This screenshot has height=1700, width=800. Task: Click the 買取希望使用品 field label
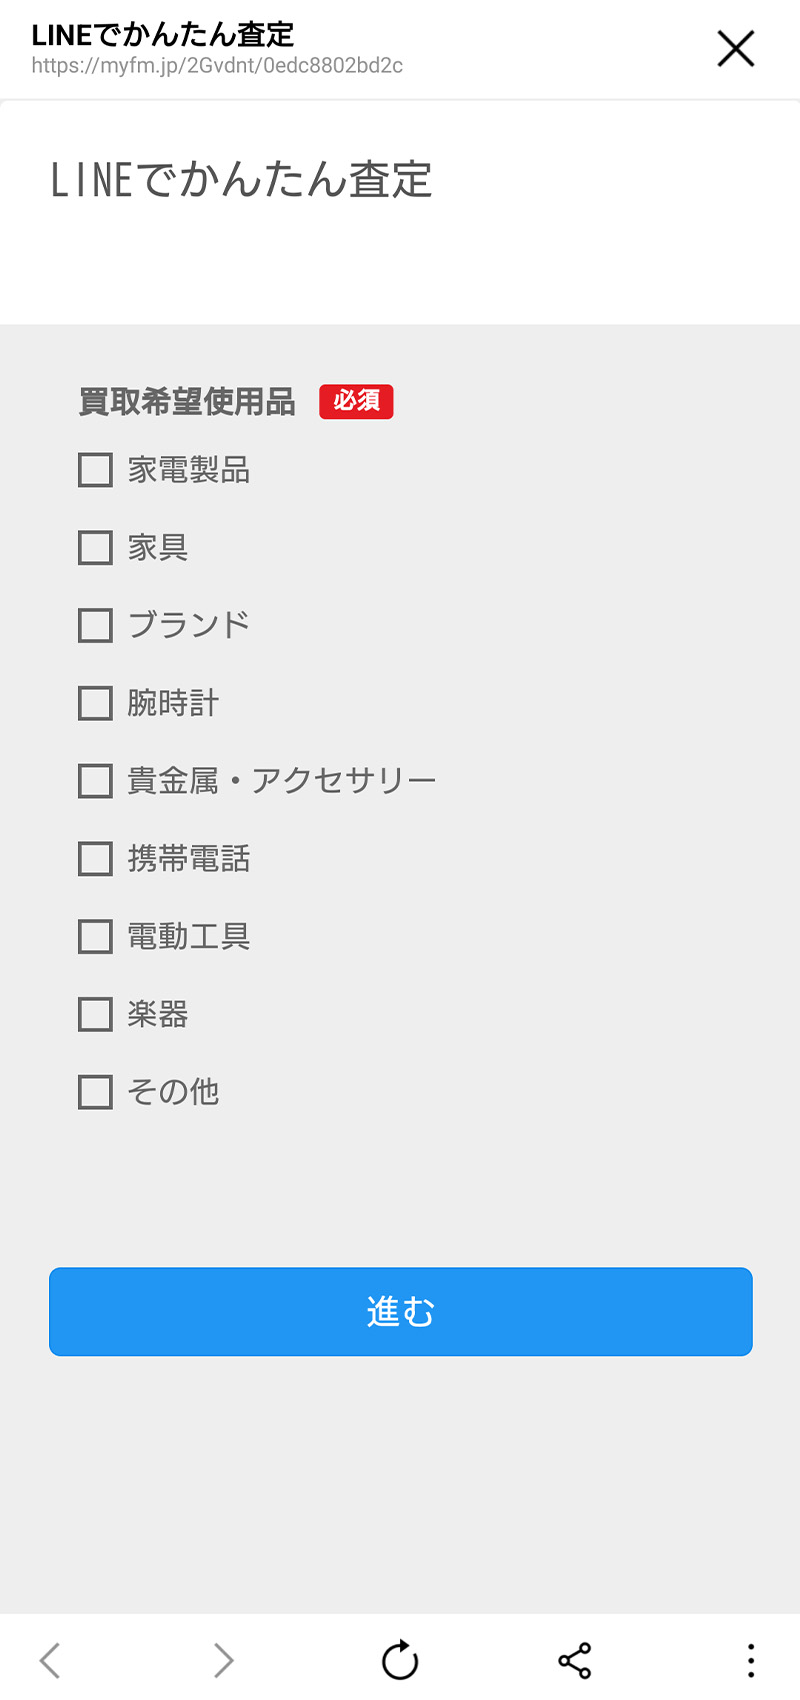187,402
